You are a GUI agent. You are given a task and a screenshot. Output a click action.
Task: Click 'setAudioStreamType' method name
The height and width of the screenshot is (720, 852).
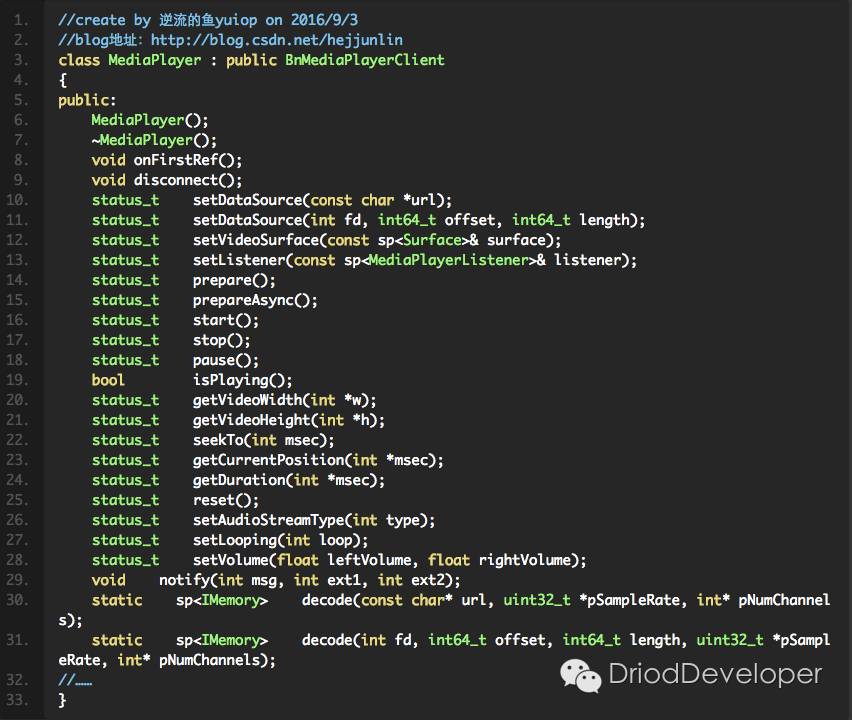268,521
